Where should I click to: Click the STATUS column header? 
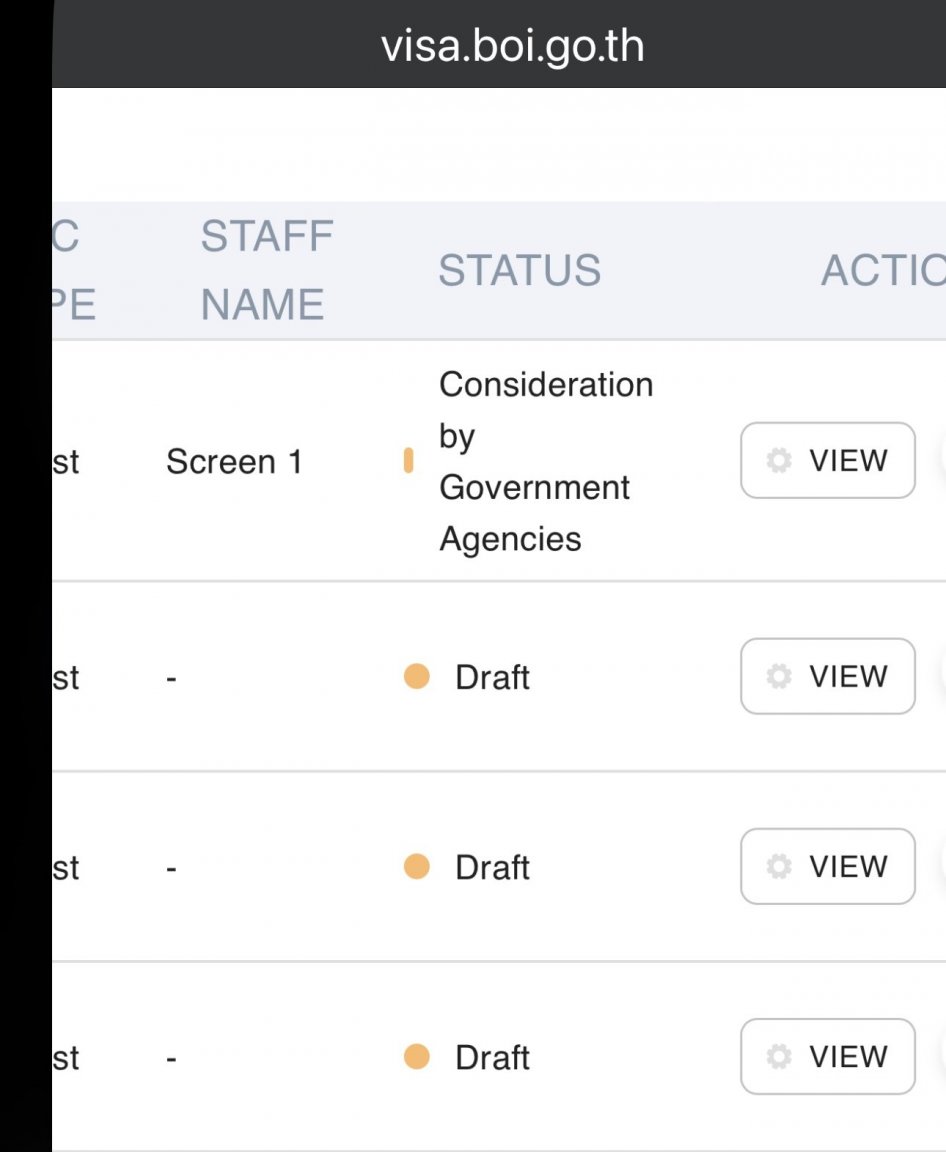[x=519, y=270]
